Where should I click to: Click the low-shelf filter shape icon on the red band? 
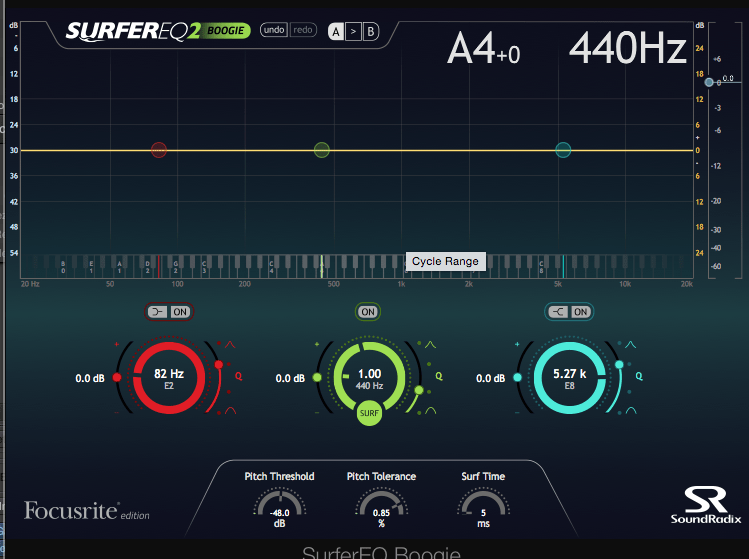(157, 312)
